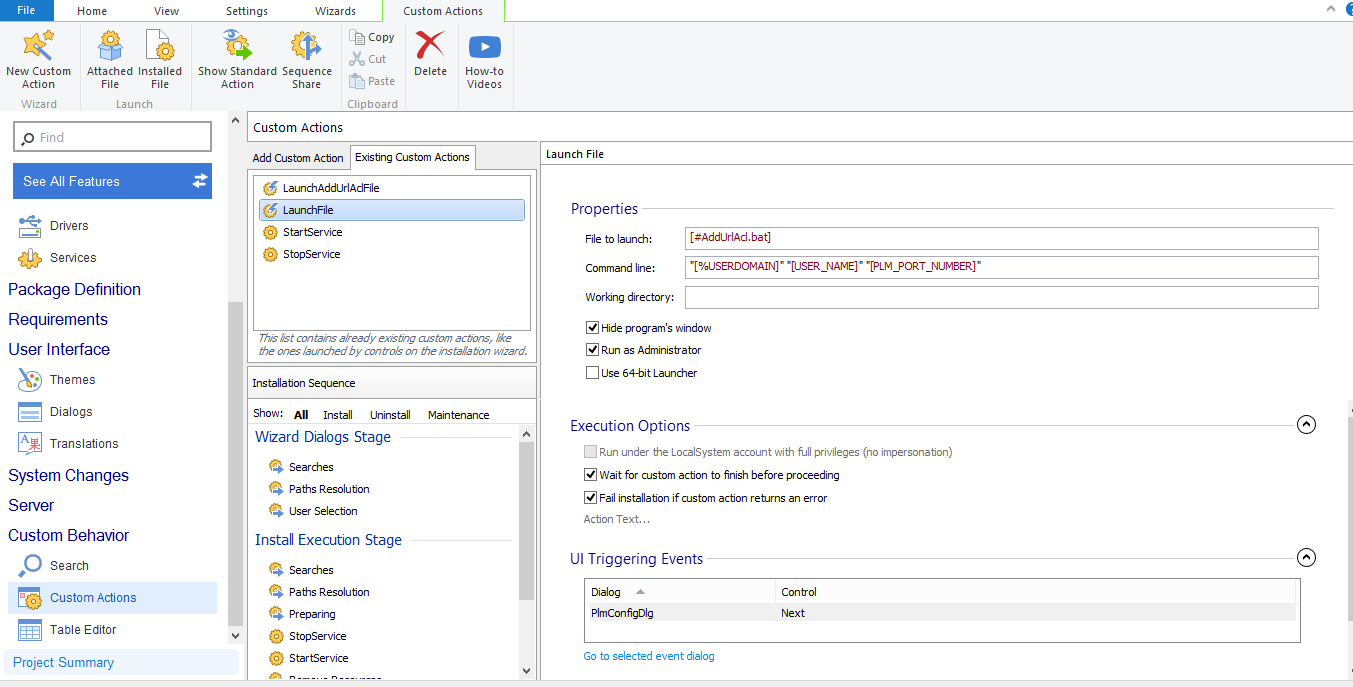
Task: Click the Action Text link
Action: coord(616,519)
